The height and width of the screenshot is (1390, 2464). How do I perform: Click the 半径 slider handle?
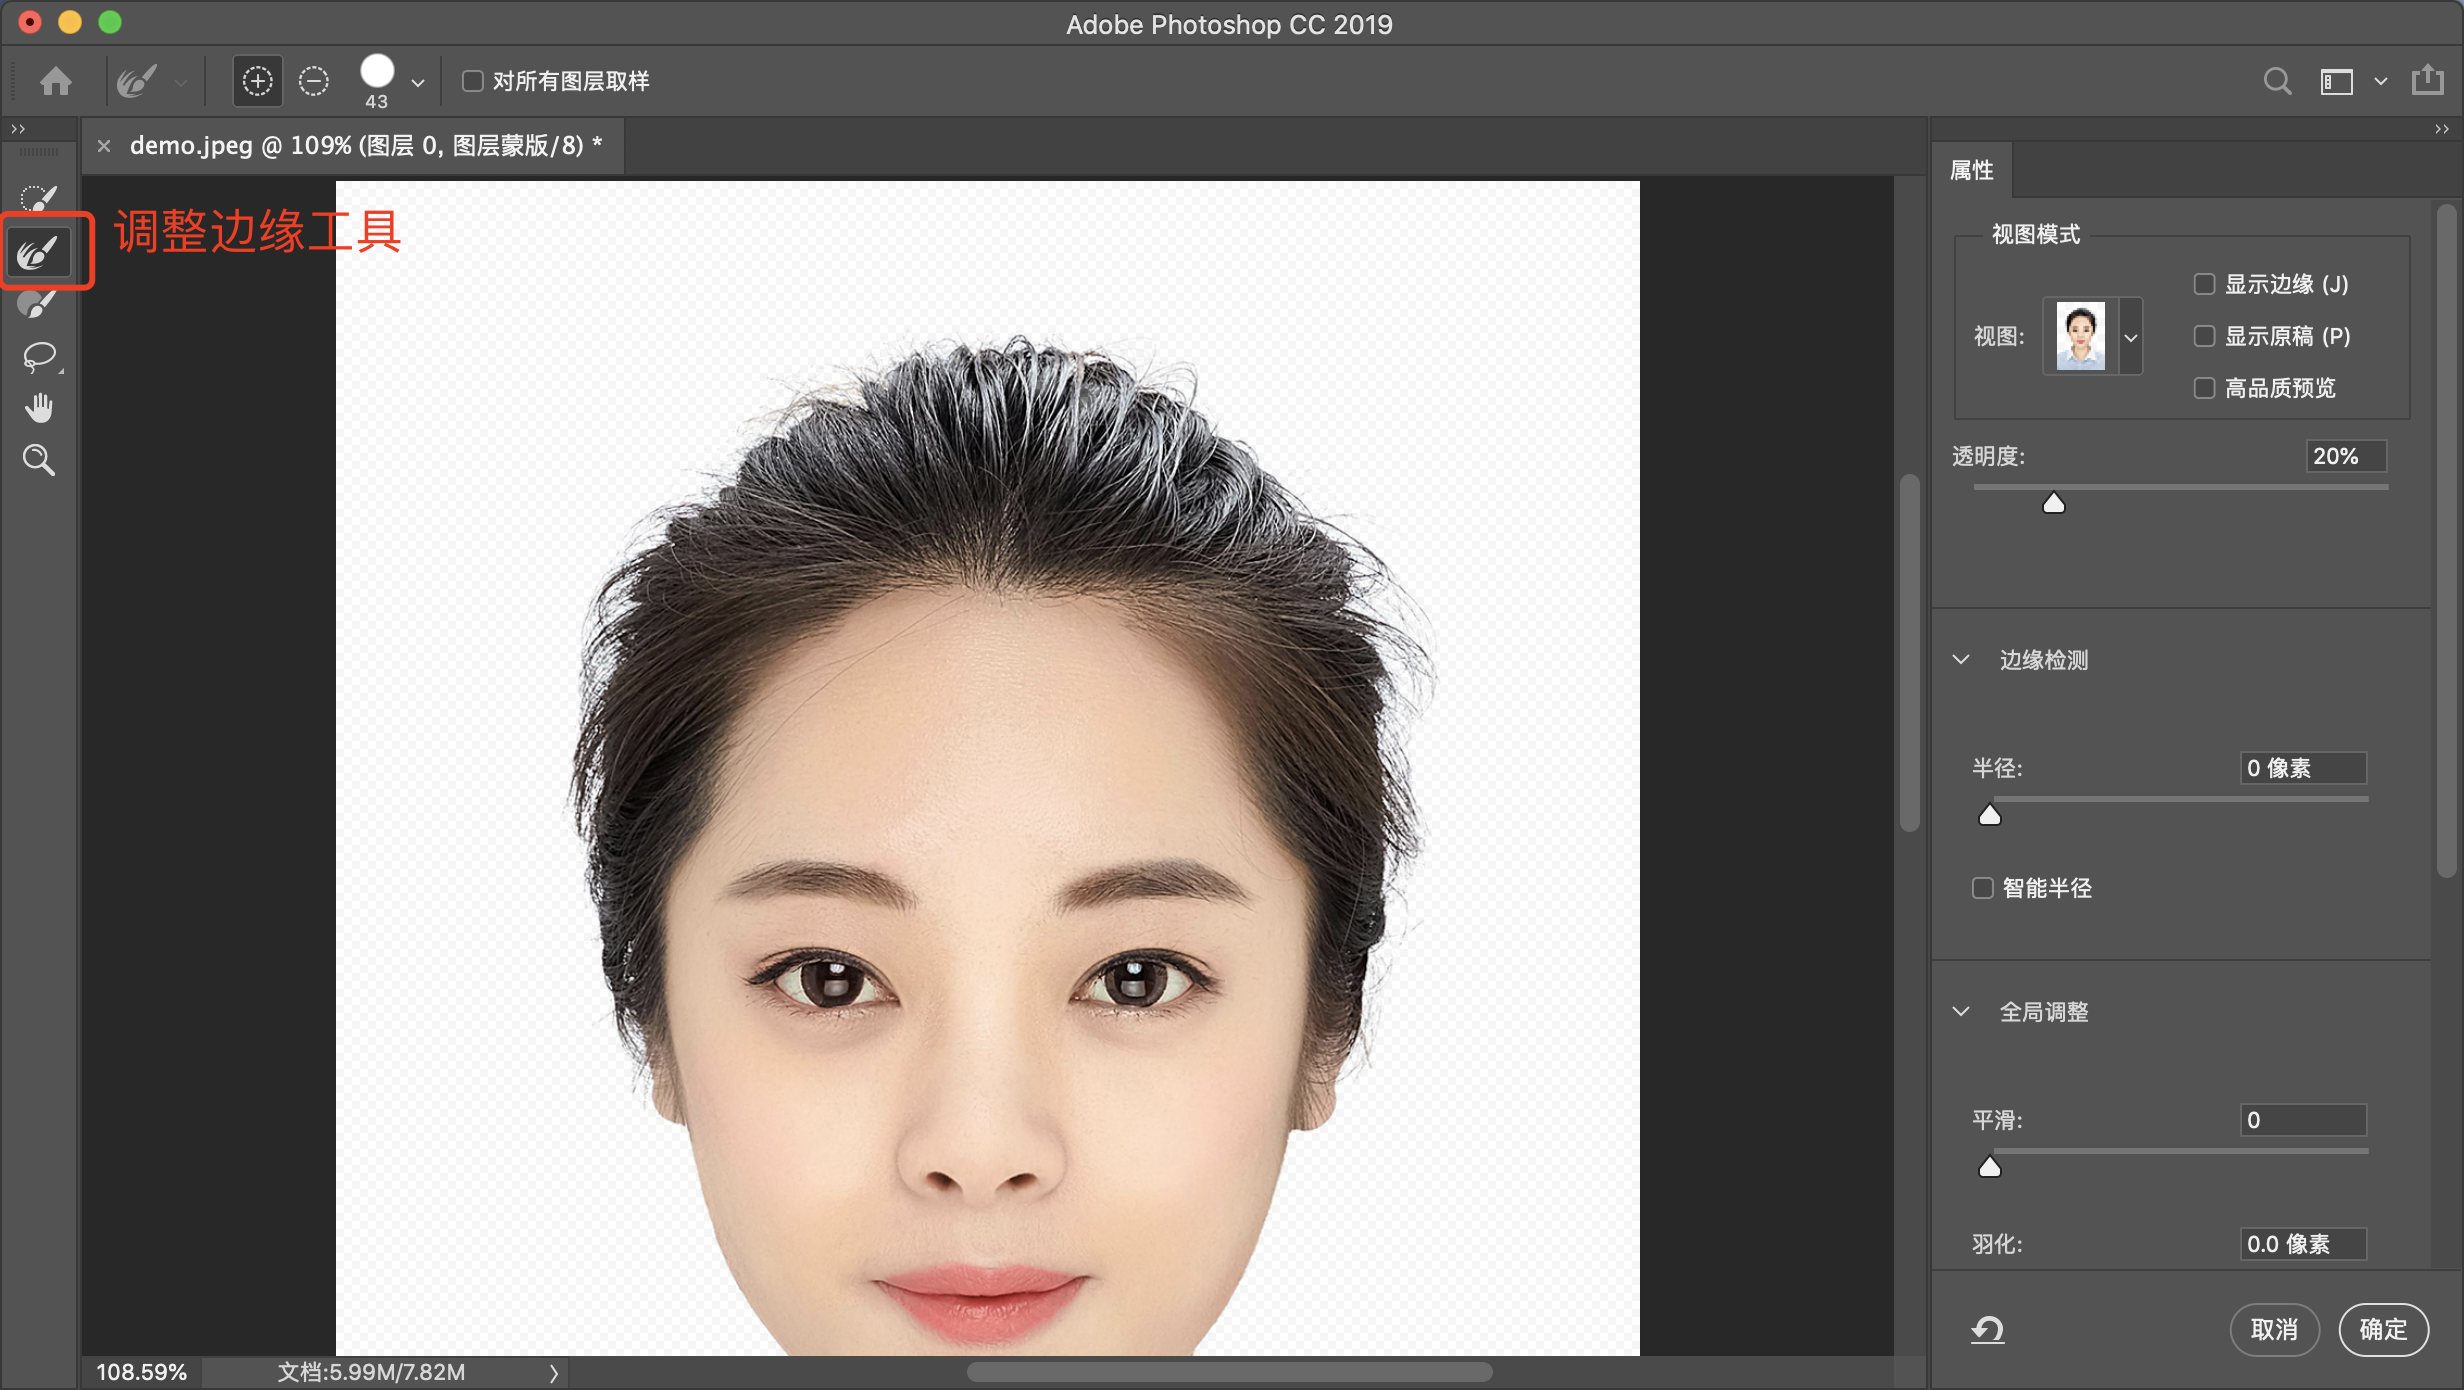coord(1990,815)
